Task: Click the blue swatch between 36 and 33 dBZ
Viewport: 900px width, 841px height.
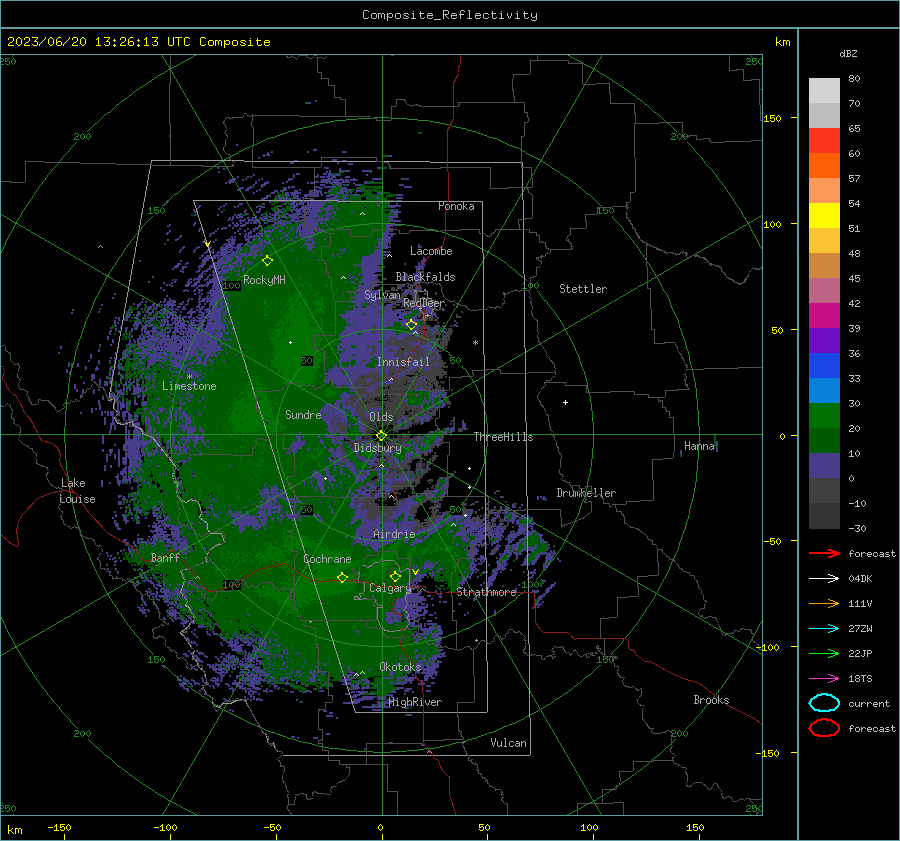Action: pos(824,366)
